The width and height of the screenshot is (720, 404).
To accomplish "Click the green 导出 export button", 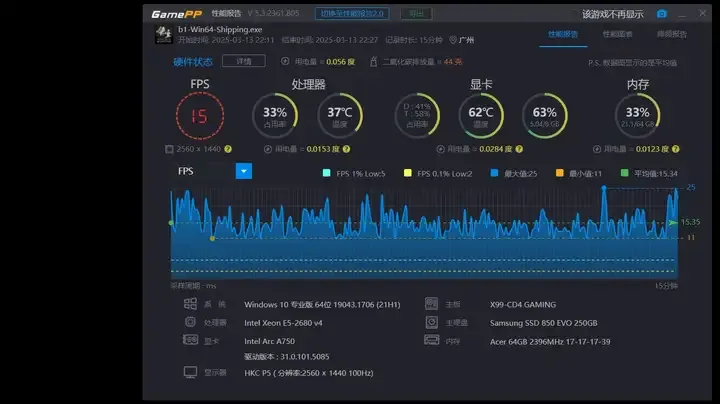I will (416, 13).
